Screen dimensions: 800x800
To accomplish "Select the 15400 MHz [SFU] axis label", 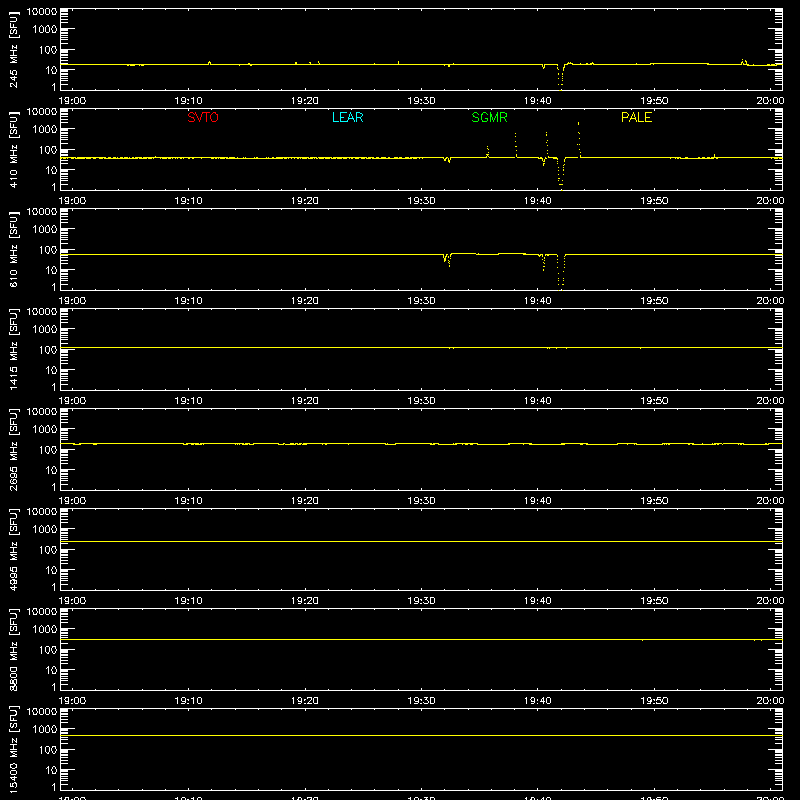I will [14, 749].
